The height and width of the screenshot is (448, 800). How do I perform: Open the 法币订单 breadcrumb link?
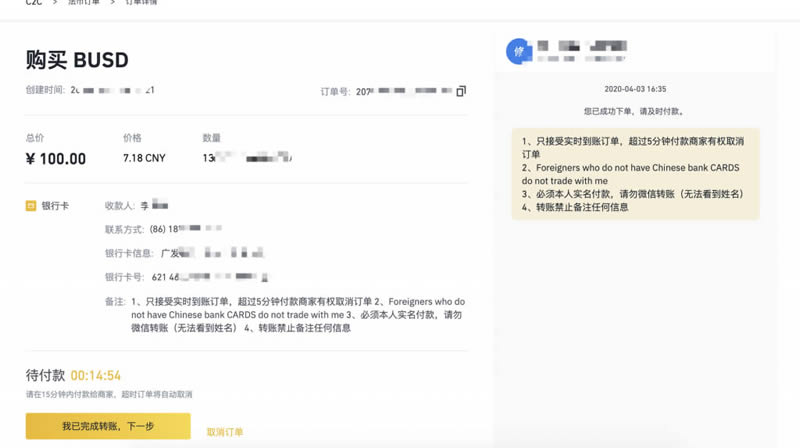(84, 3)
